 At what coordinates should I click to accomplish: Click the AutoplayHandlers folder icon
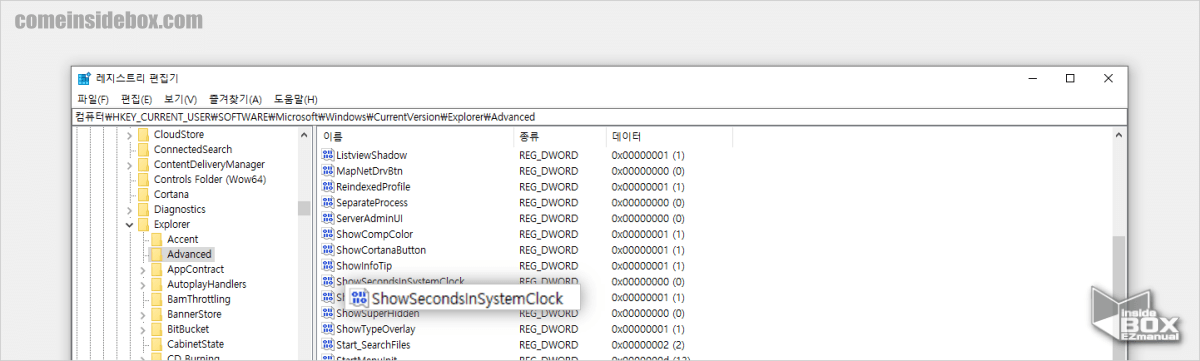(156, 285)
